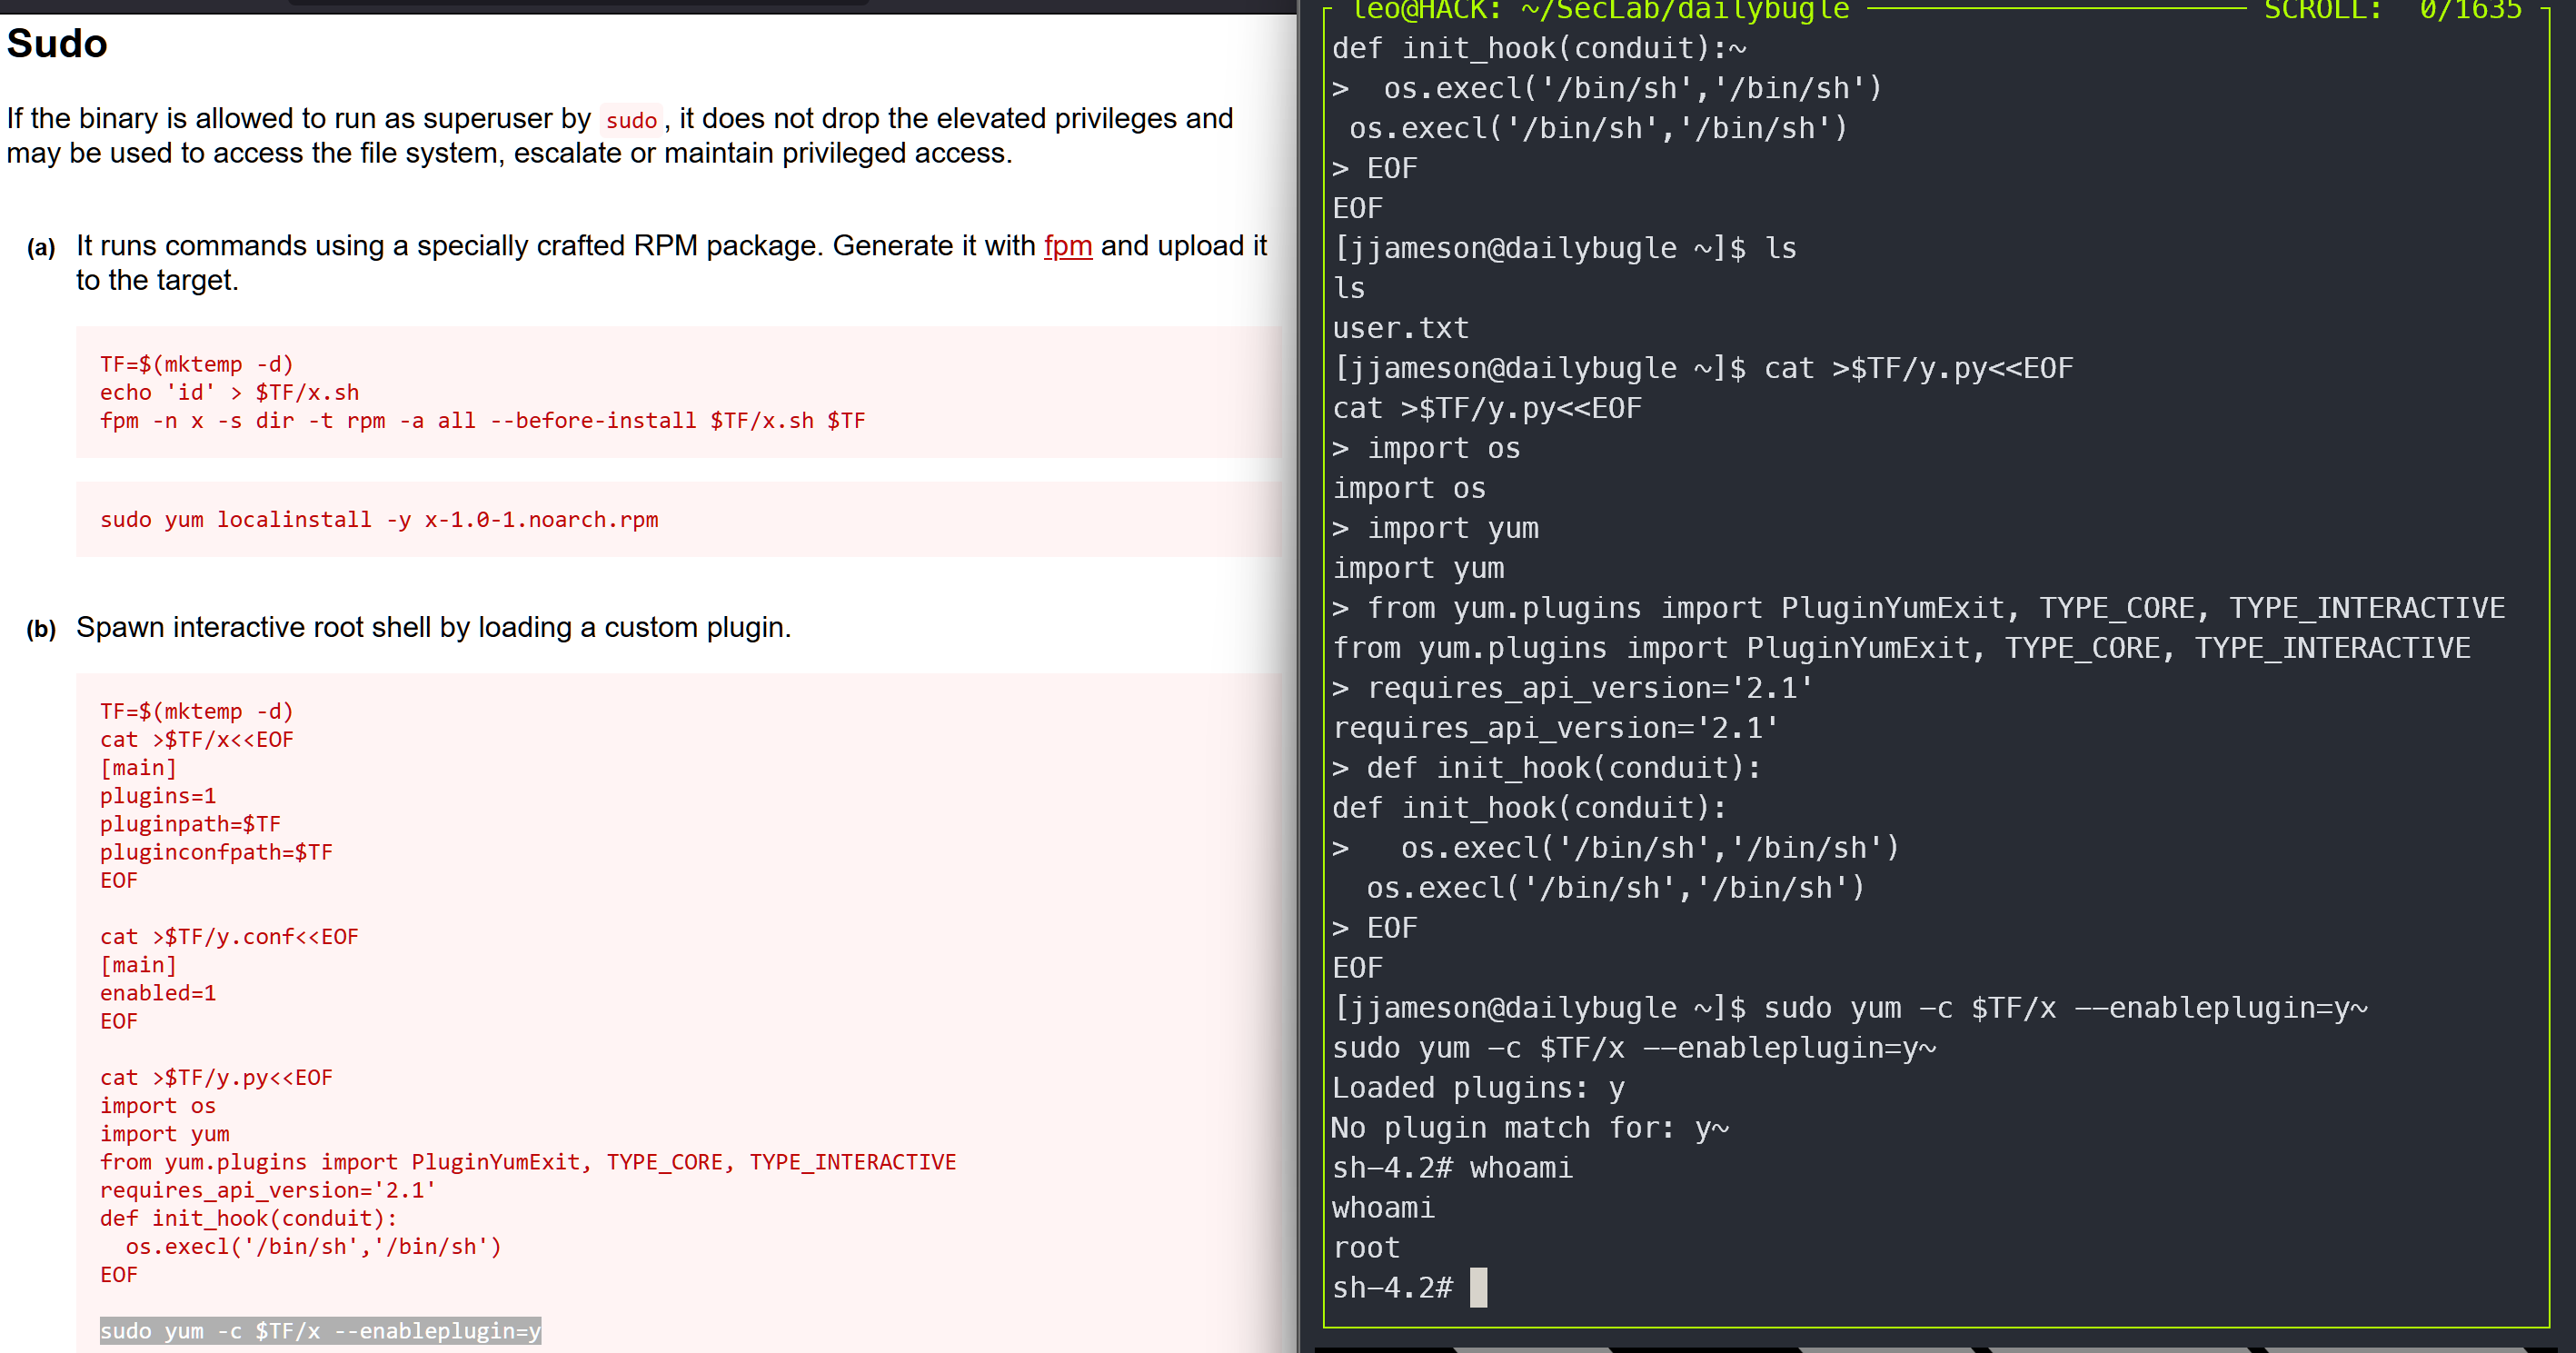Open the fpm hyperlink in section (a)

click(x=1067, y=246)
